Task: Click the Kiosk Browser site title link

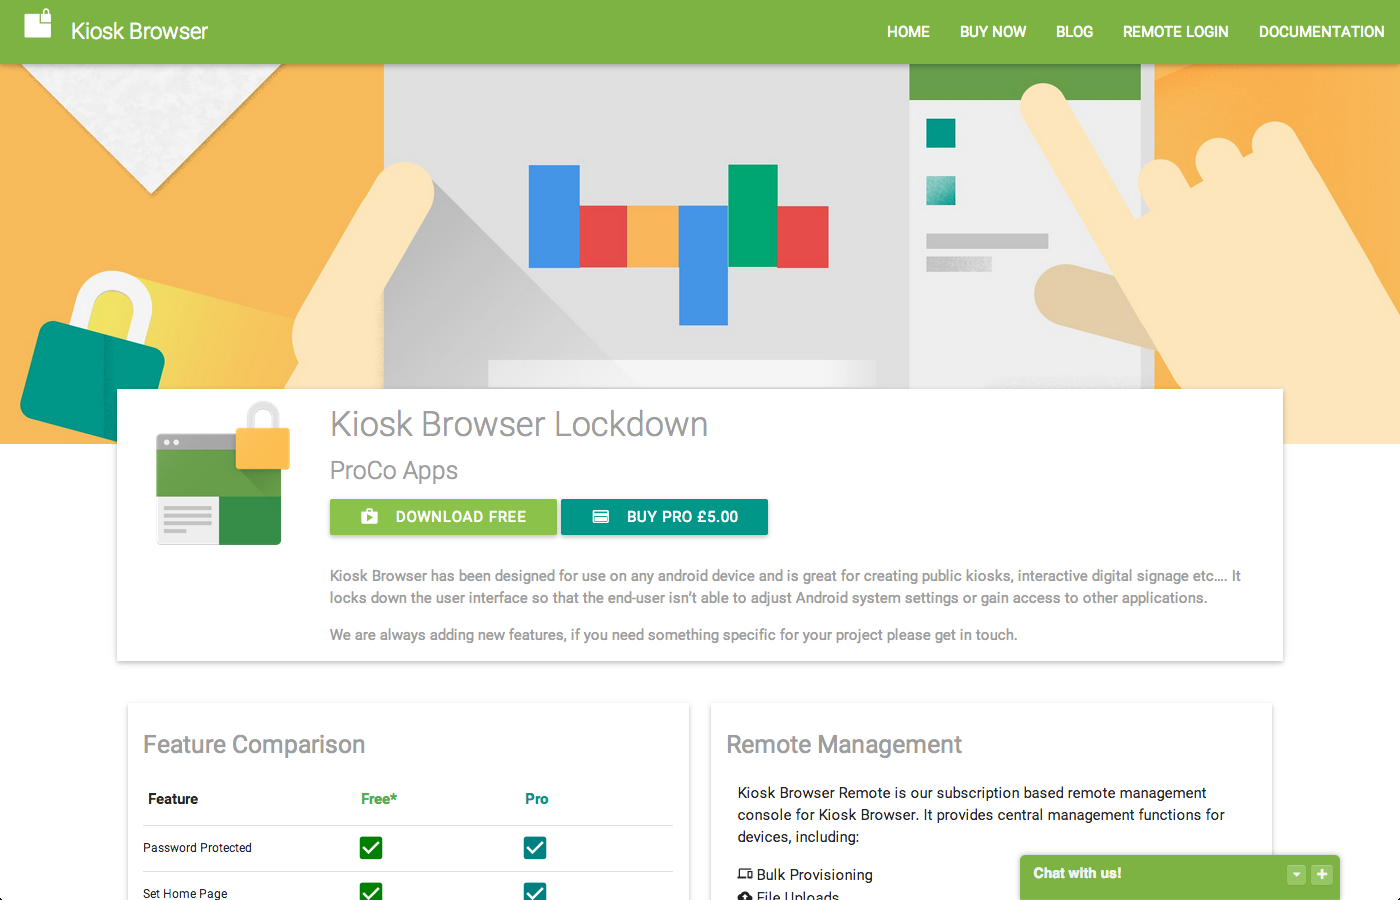Action: (139, 32)
